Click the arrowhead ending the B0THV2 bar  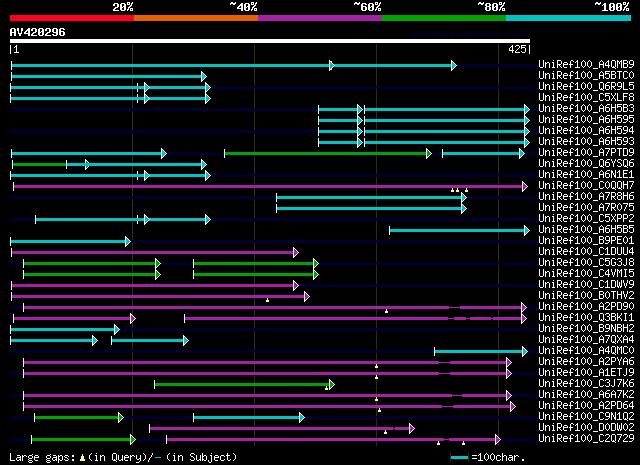point(307,297)
